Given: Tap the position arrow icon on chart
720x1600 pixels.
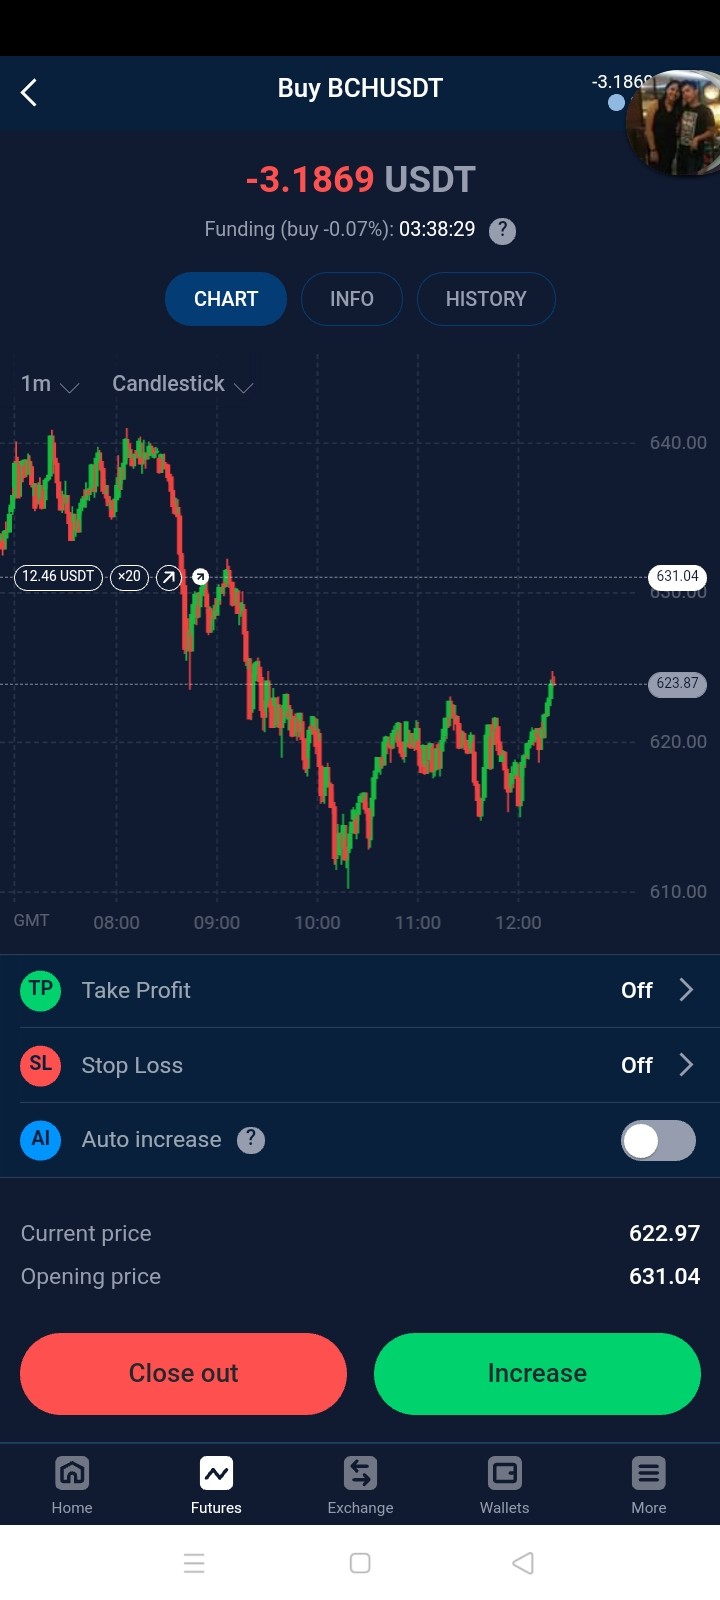Looking at the screenshot, I should (x=169, y=577).
